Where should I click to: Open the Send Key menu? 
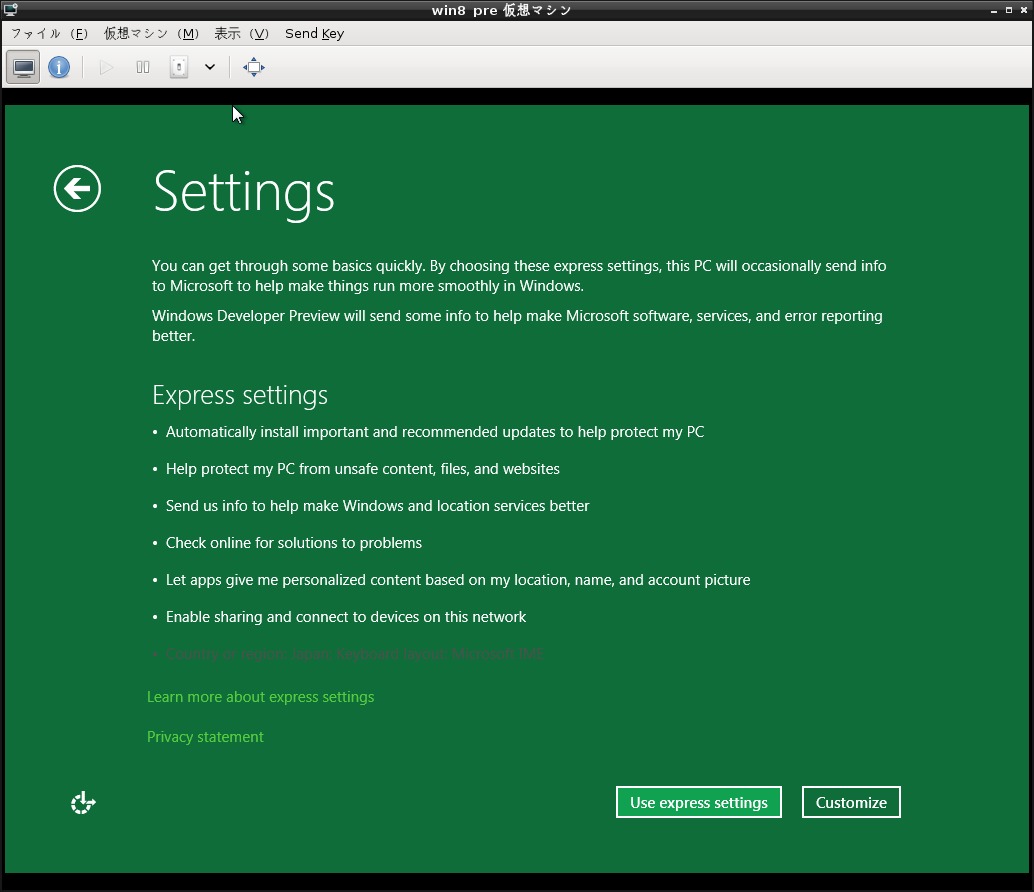coord(315,34)
